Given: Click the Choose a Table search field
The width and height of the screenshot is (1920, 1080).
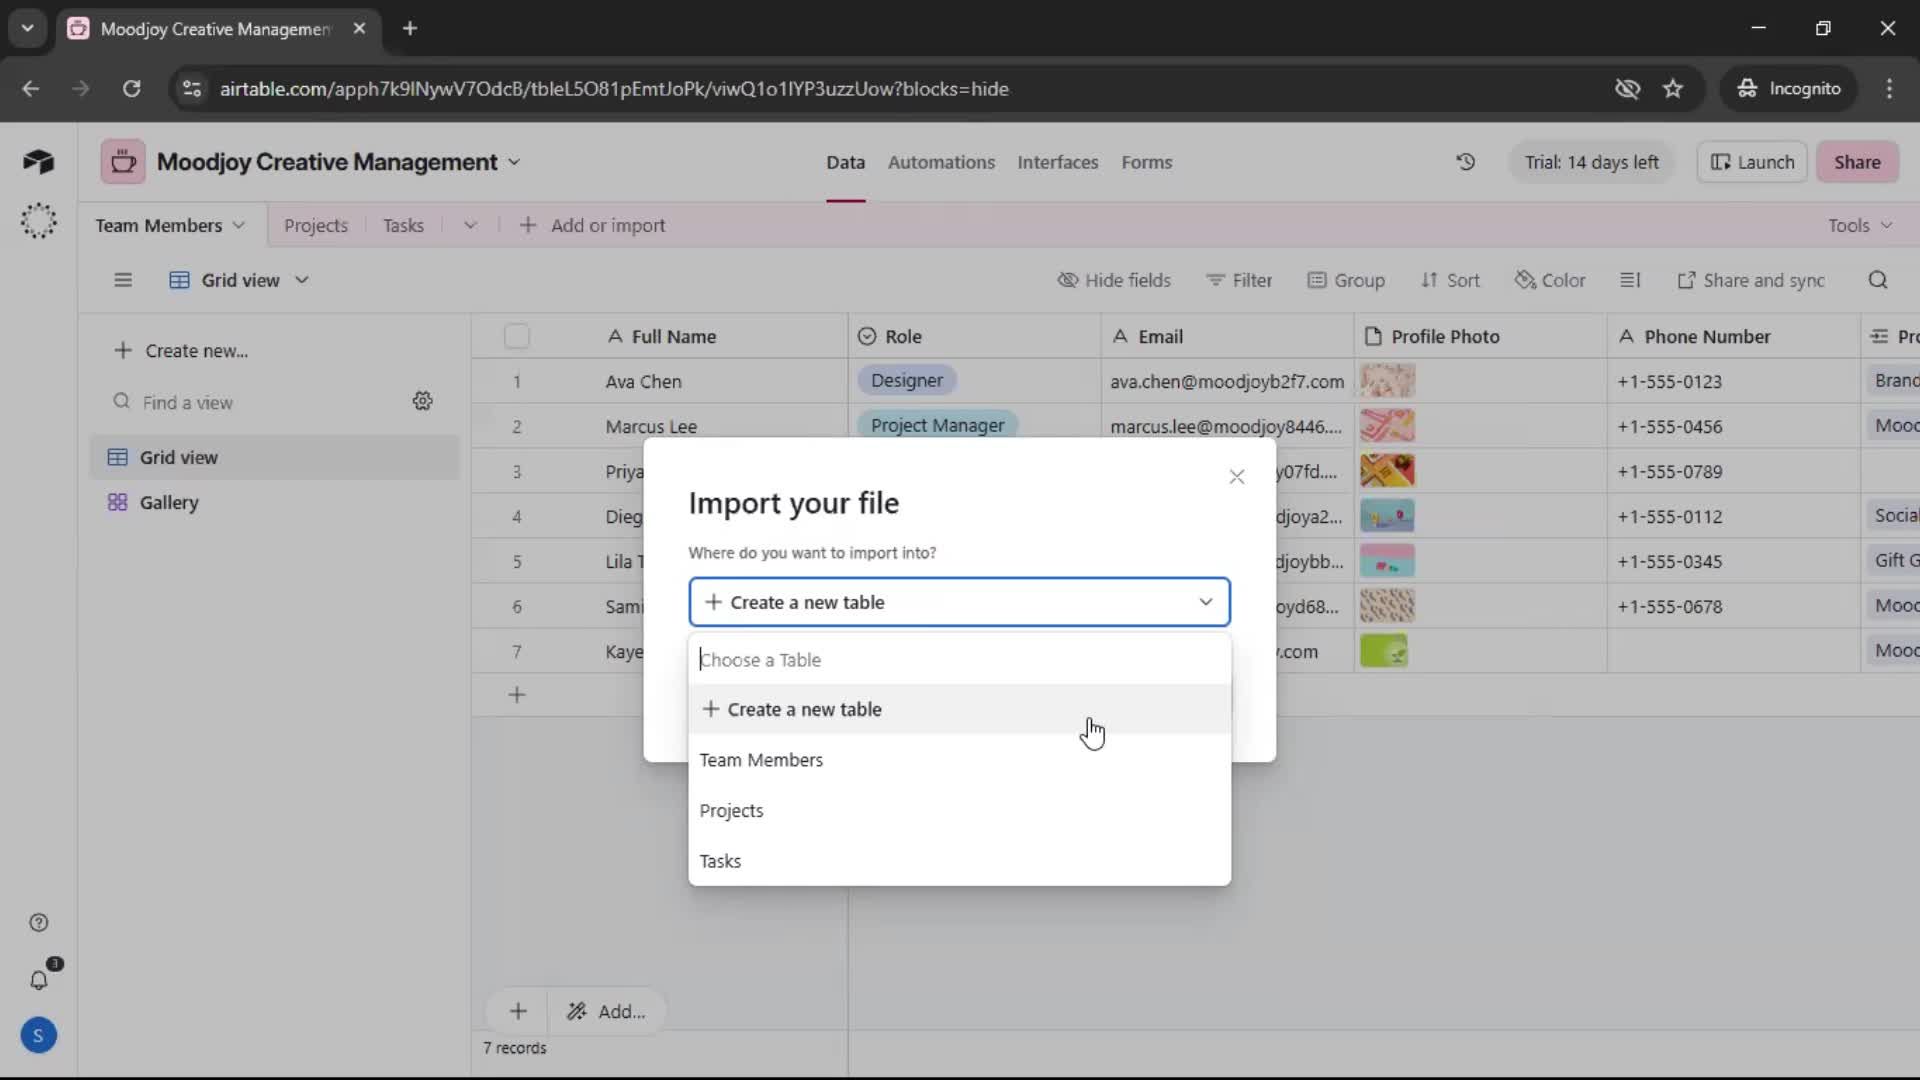Looking at the screenshot, I should click(x=960, y=660).
